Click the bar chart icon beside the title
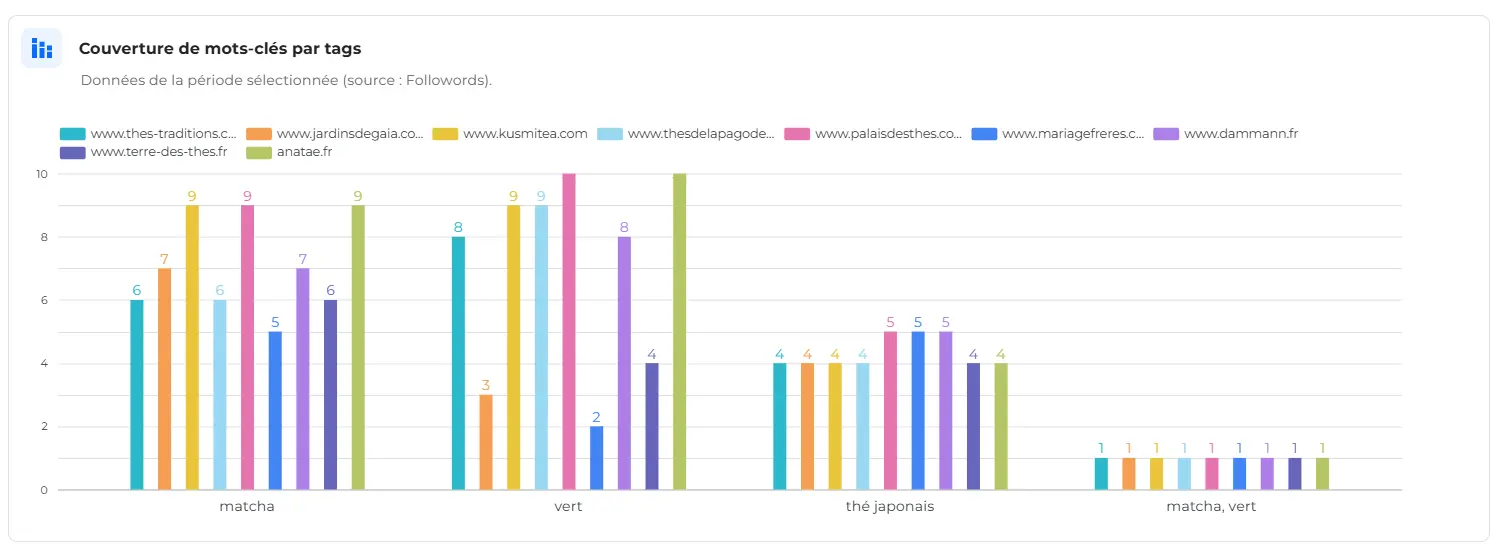The image size is (1502, 553). 41,48
